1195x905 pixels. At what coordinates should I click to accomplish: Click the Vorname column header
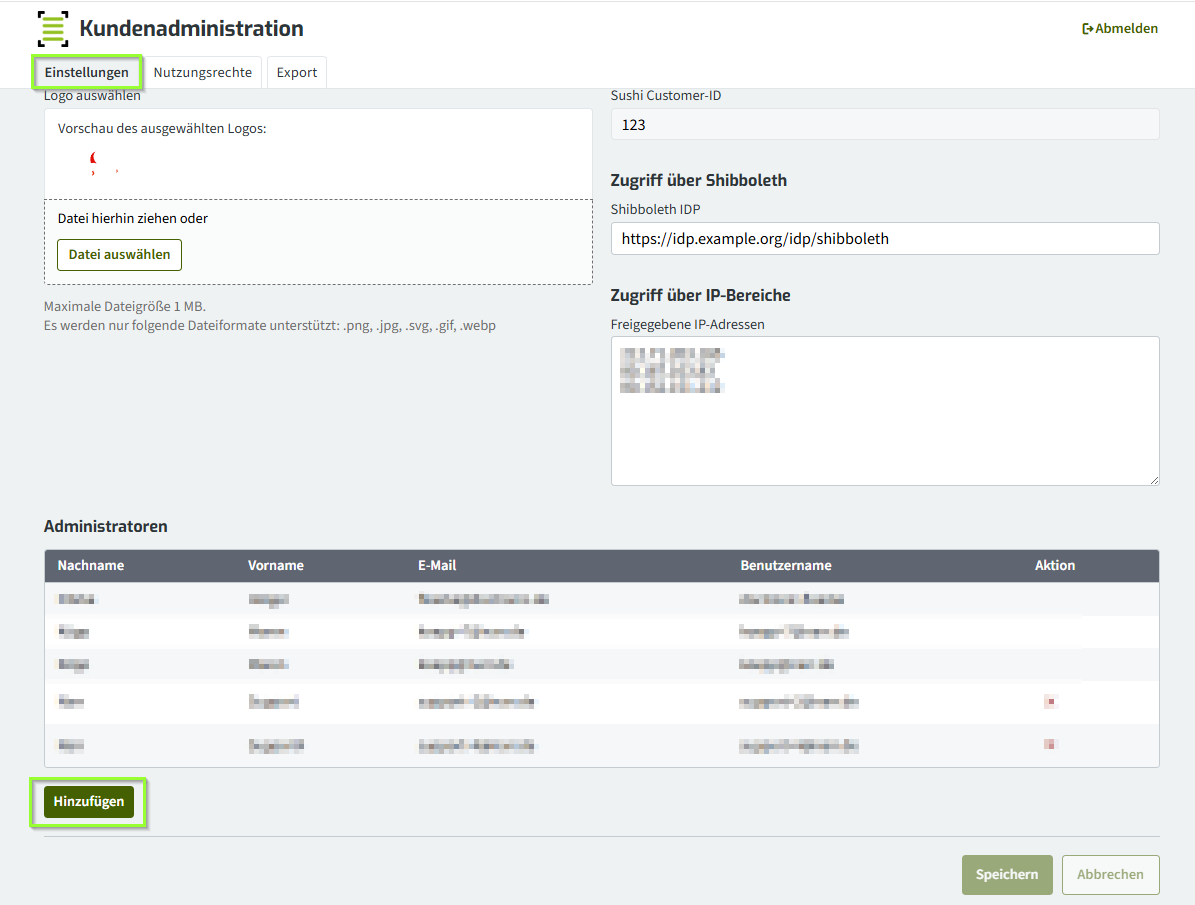[x=276, y=566]
